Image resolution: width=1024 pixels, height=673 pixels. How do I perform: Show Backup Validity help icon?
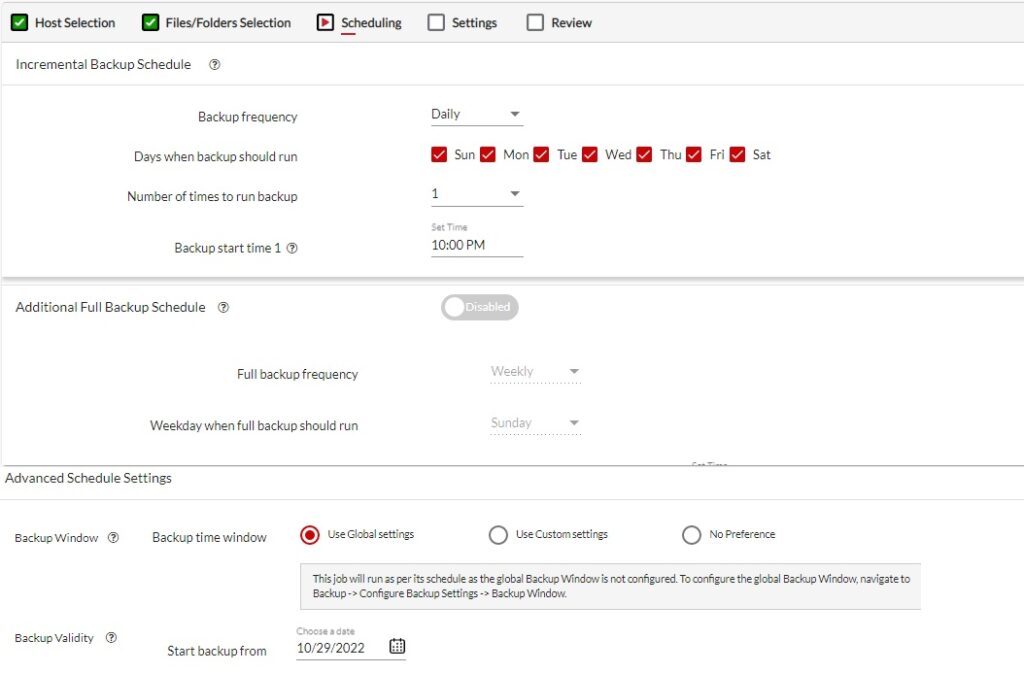(111, 638)
